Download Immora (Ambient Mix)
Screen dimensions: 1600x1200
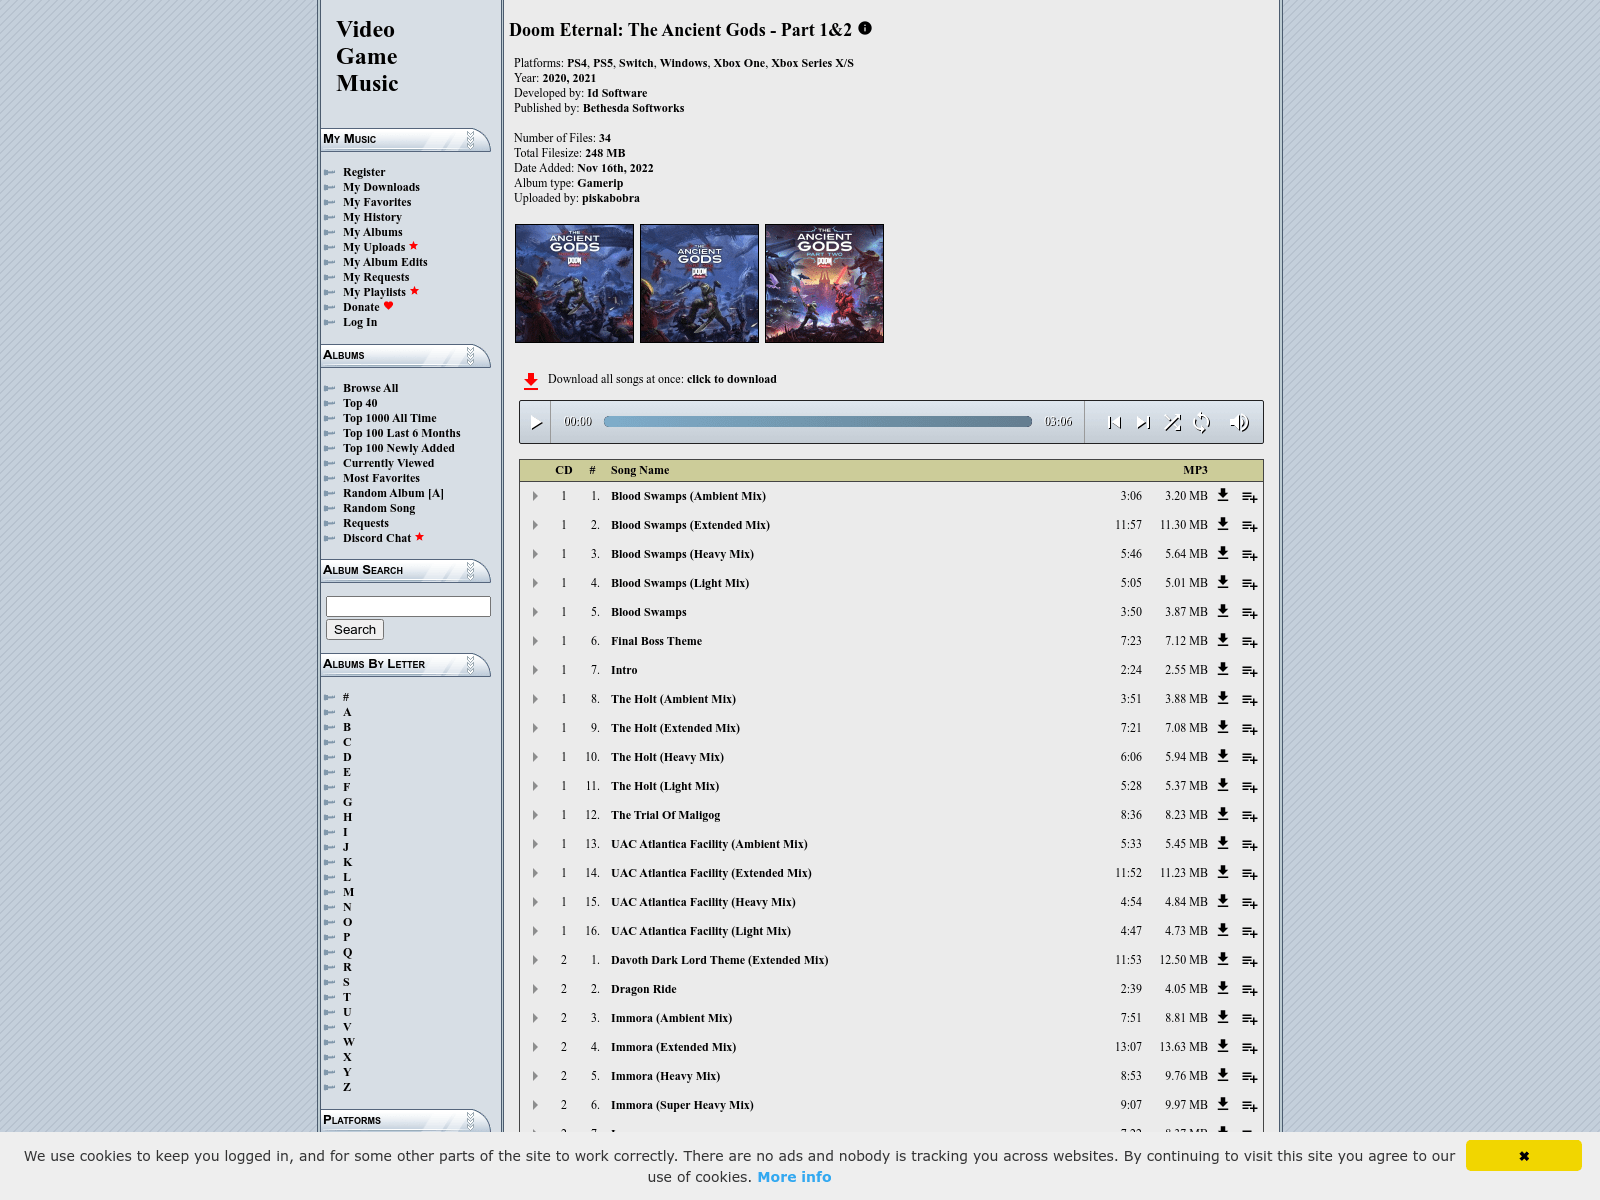tap(1222, 1017)
